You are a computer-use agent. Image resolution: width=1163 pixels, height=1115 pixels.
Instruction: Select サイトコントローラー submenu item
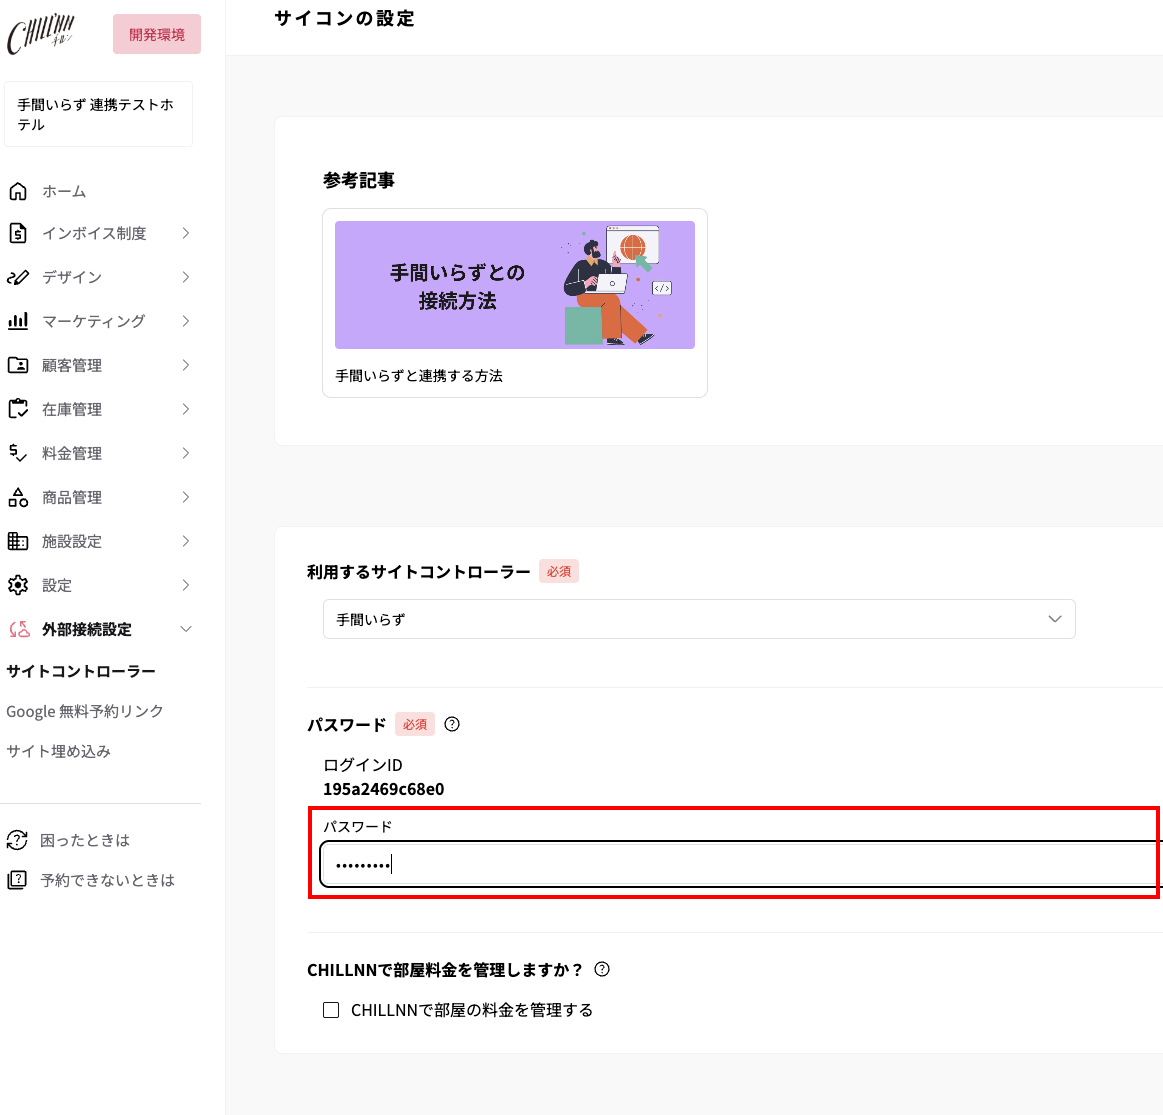coord(81,671)
